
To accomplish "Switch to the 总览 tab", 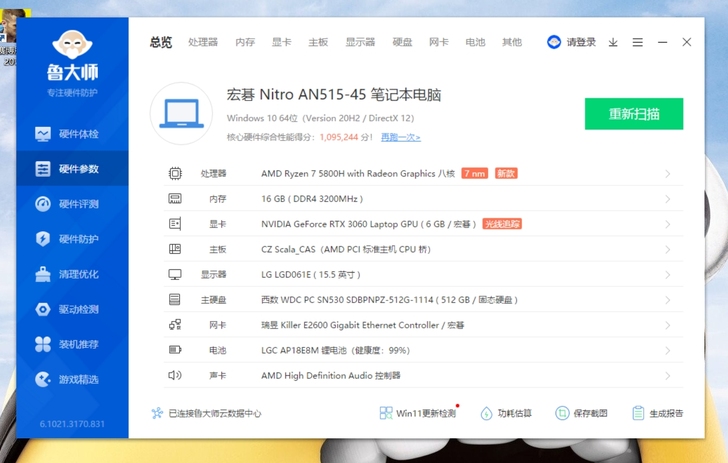I will [161, 42].
